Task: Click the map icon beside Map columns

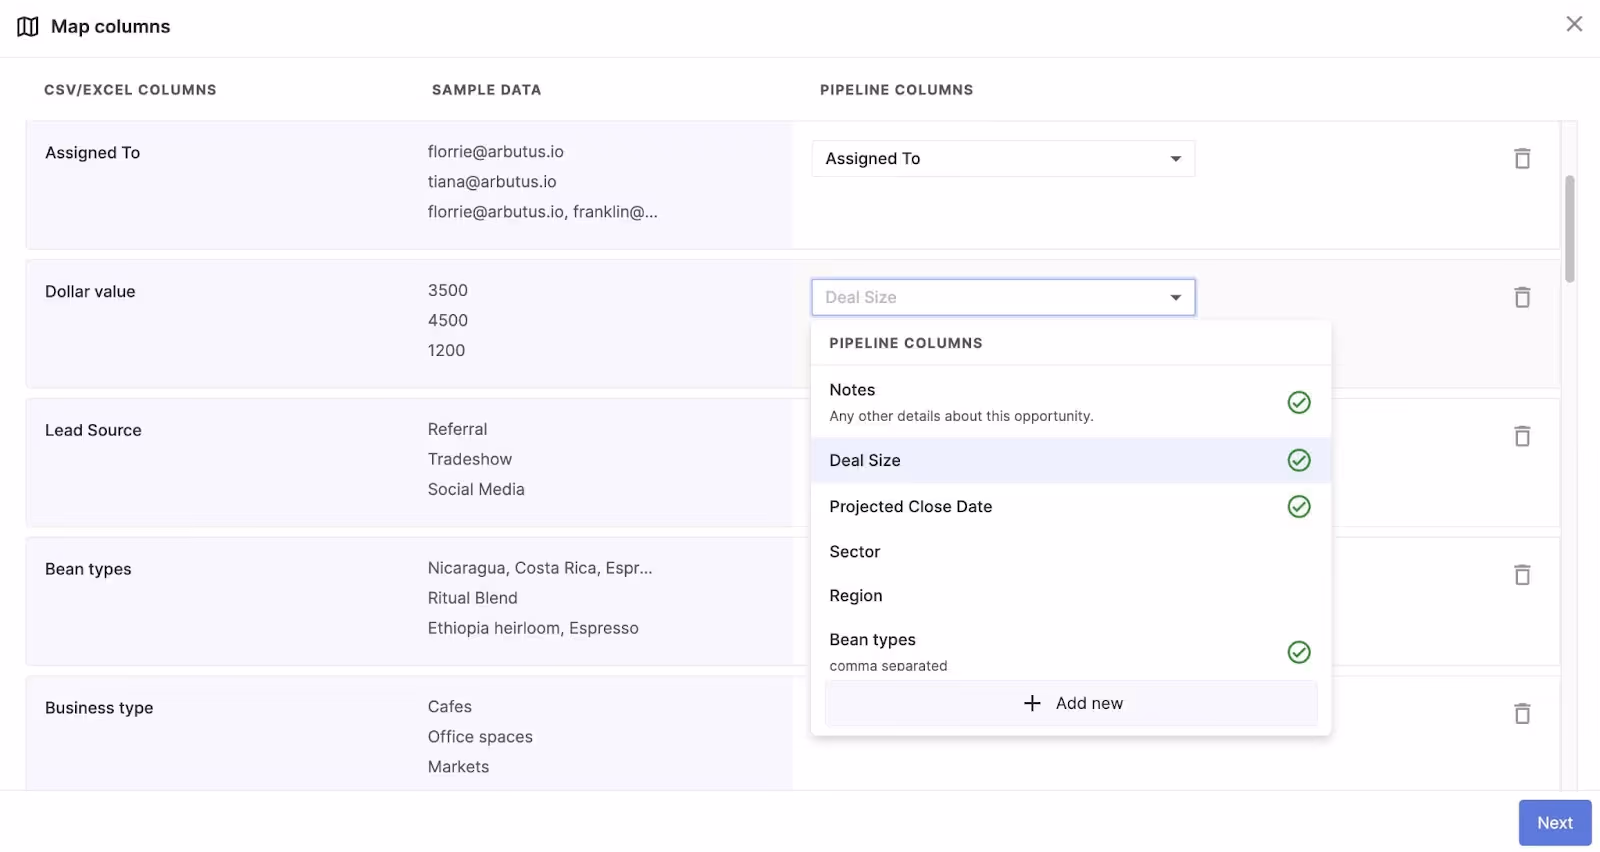Action: [x=28, y=27]
